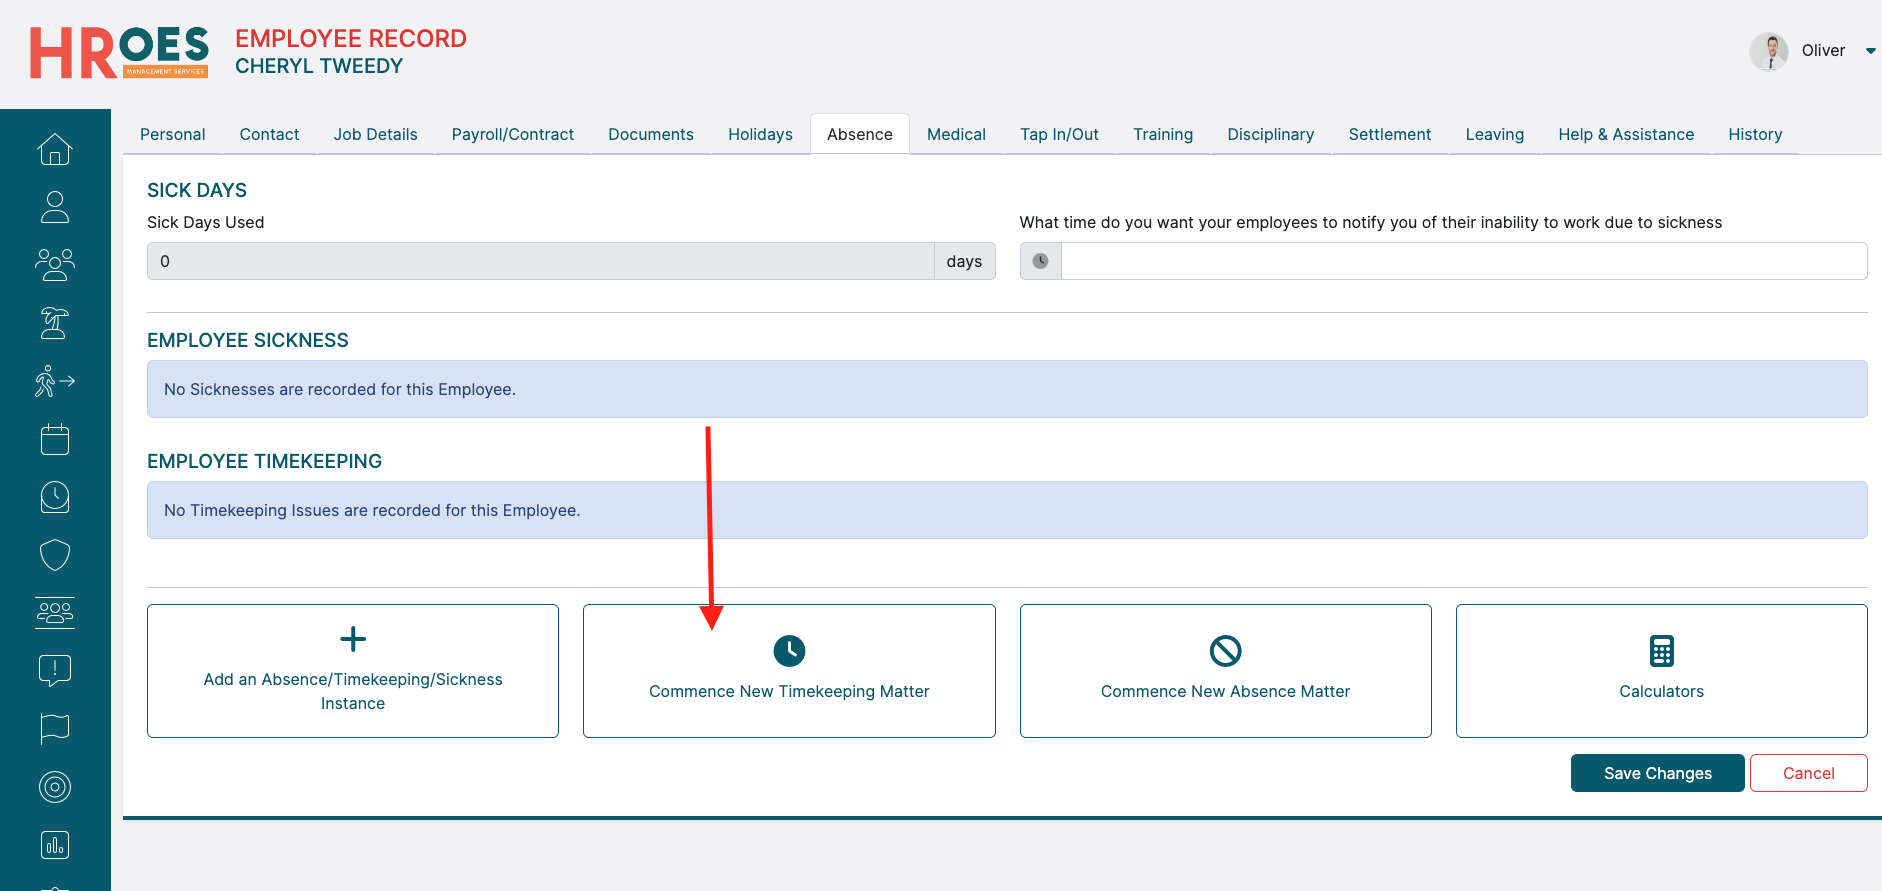
Task: Select the Payroll/Contract tab
Action: [x=512, y=135]
